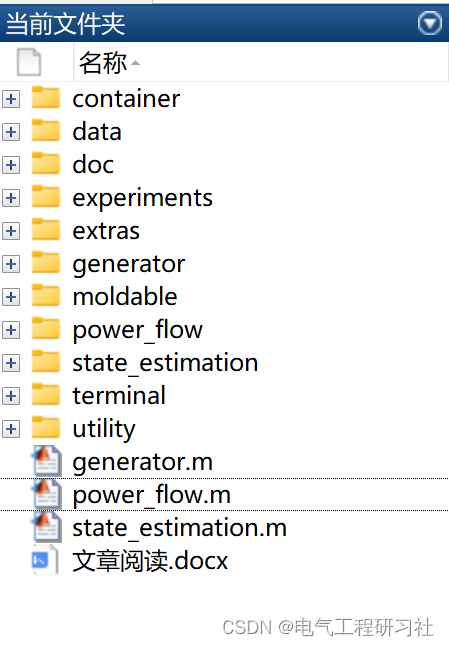Image resolution: width=449 pixels, height=646 pixels.
Task: Click the extras folder icon
Action: pos(46,229)
